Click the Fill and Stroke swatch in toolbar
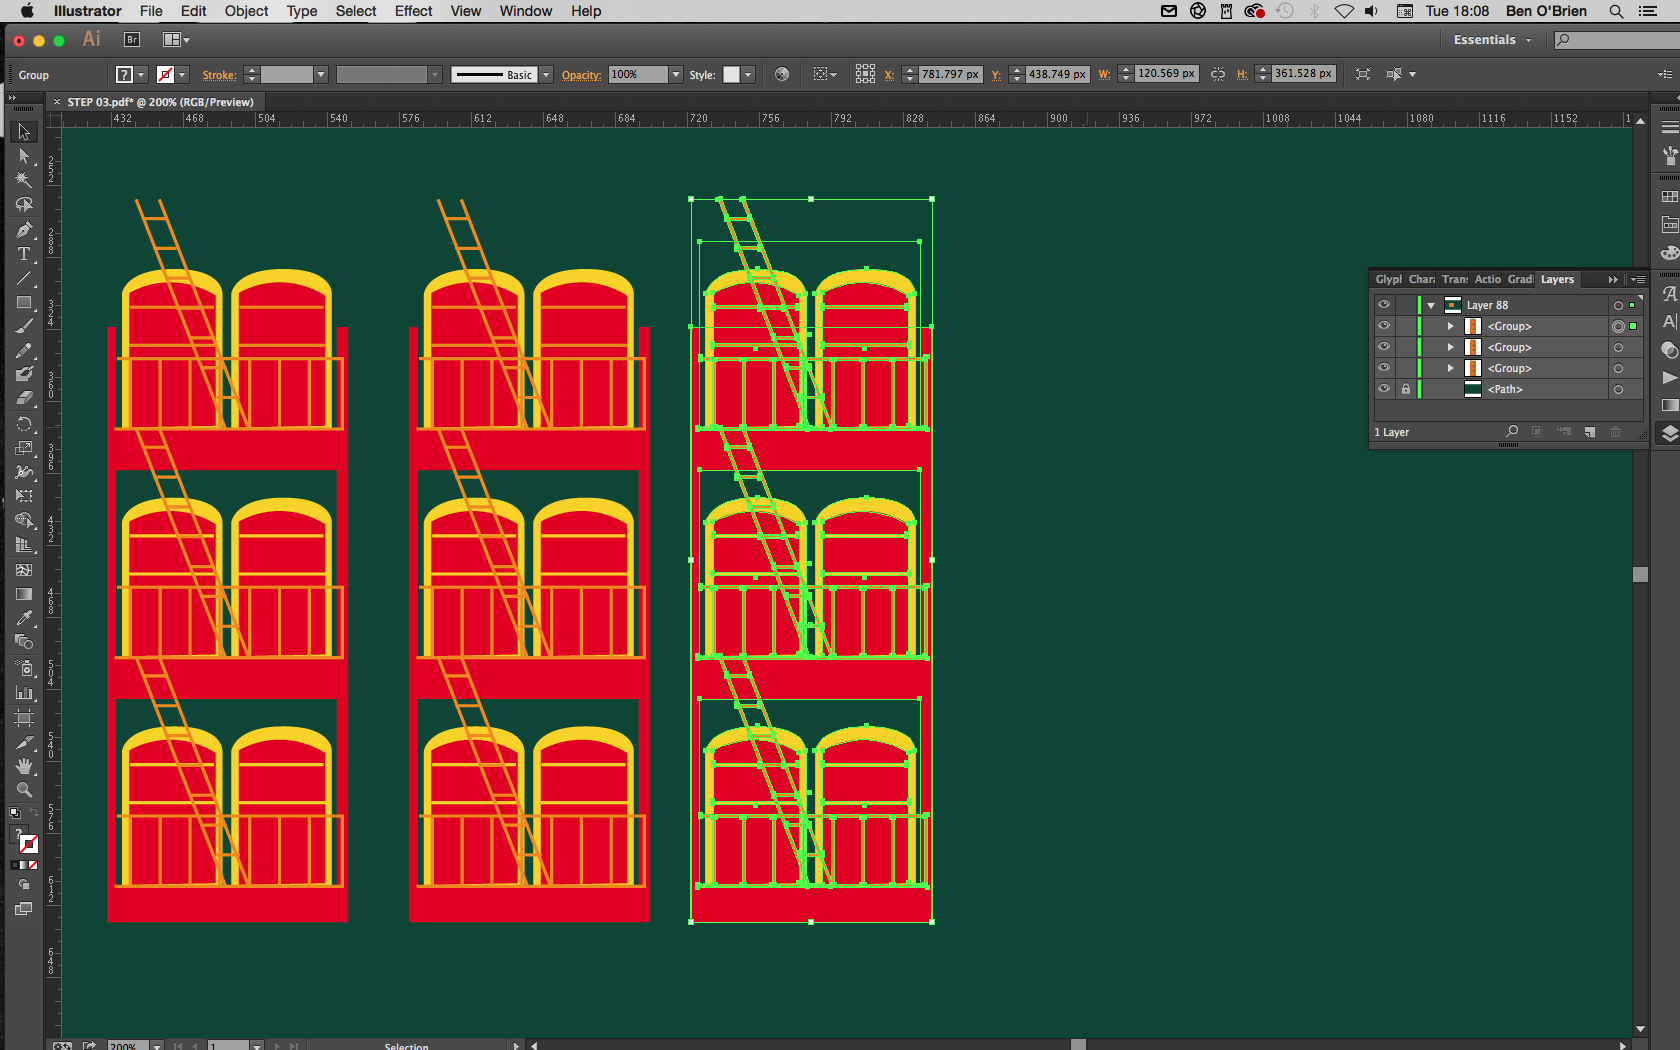The height and width of the screenshot is (1050, 1680). (x=26, y=842)
